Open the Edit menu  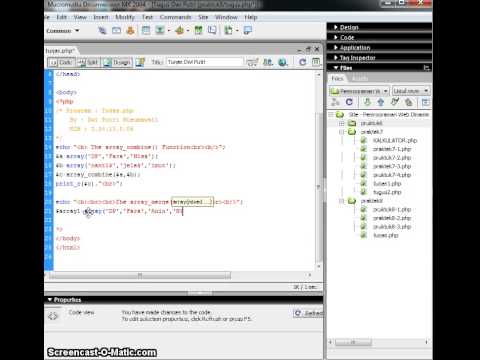pyautogui.click(x=62, y=17)
